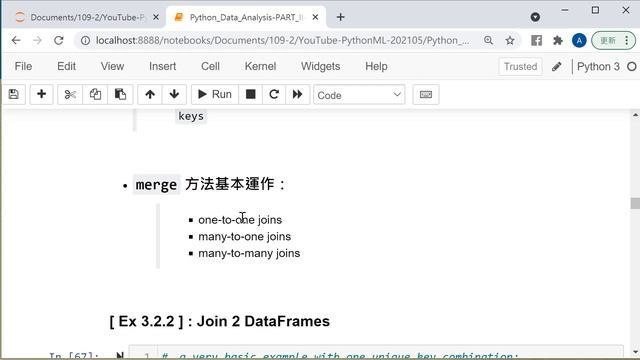640x360 pixels.
Task: Insert cell below with plus icon
Action: pos(41,95)
